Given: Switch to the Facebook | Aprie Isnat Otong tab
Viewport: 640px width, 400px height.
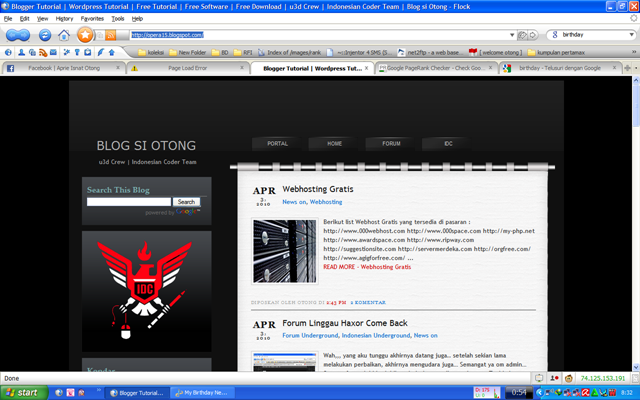Looking at the screenshot, I should [x=63, y=68].
